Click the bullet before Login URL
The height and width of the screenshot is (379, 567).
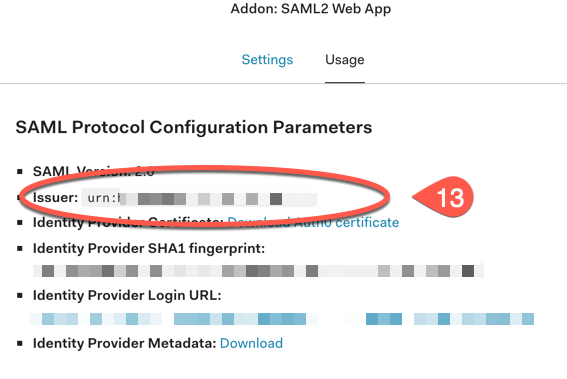pos(20,295)
